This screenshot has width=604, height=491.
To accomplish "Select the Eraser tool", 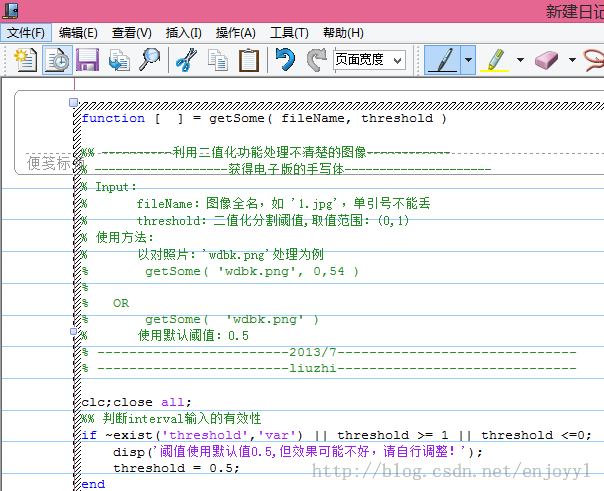I will pyautogui.click(x=546, y=60).
